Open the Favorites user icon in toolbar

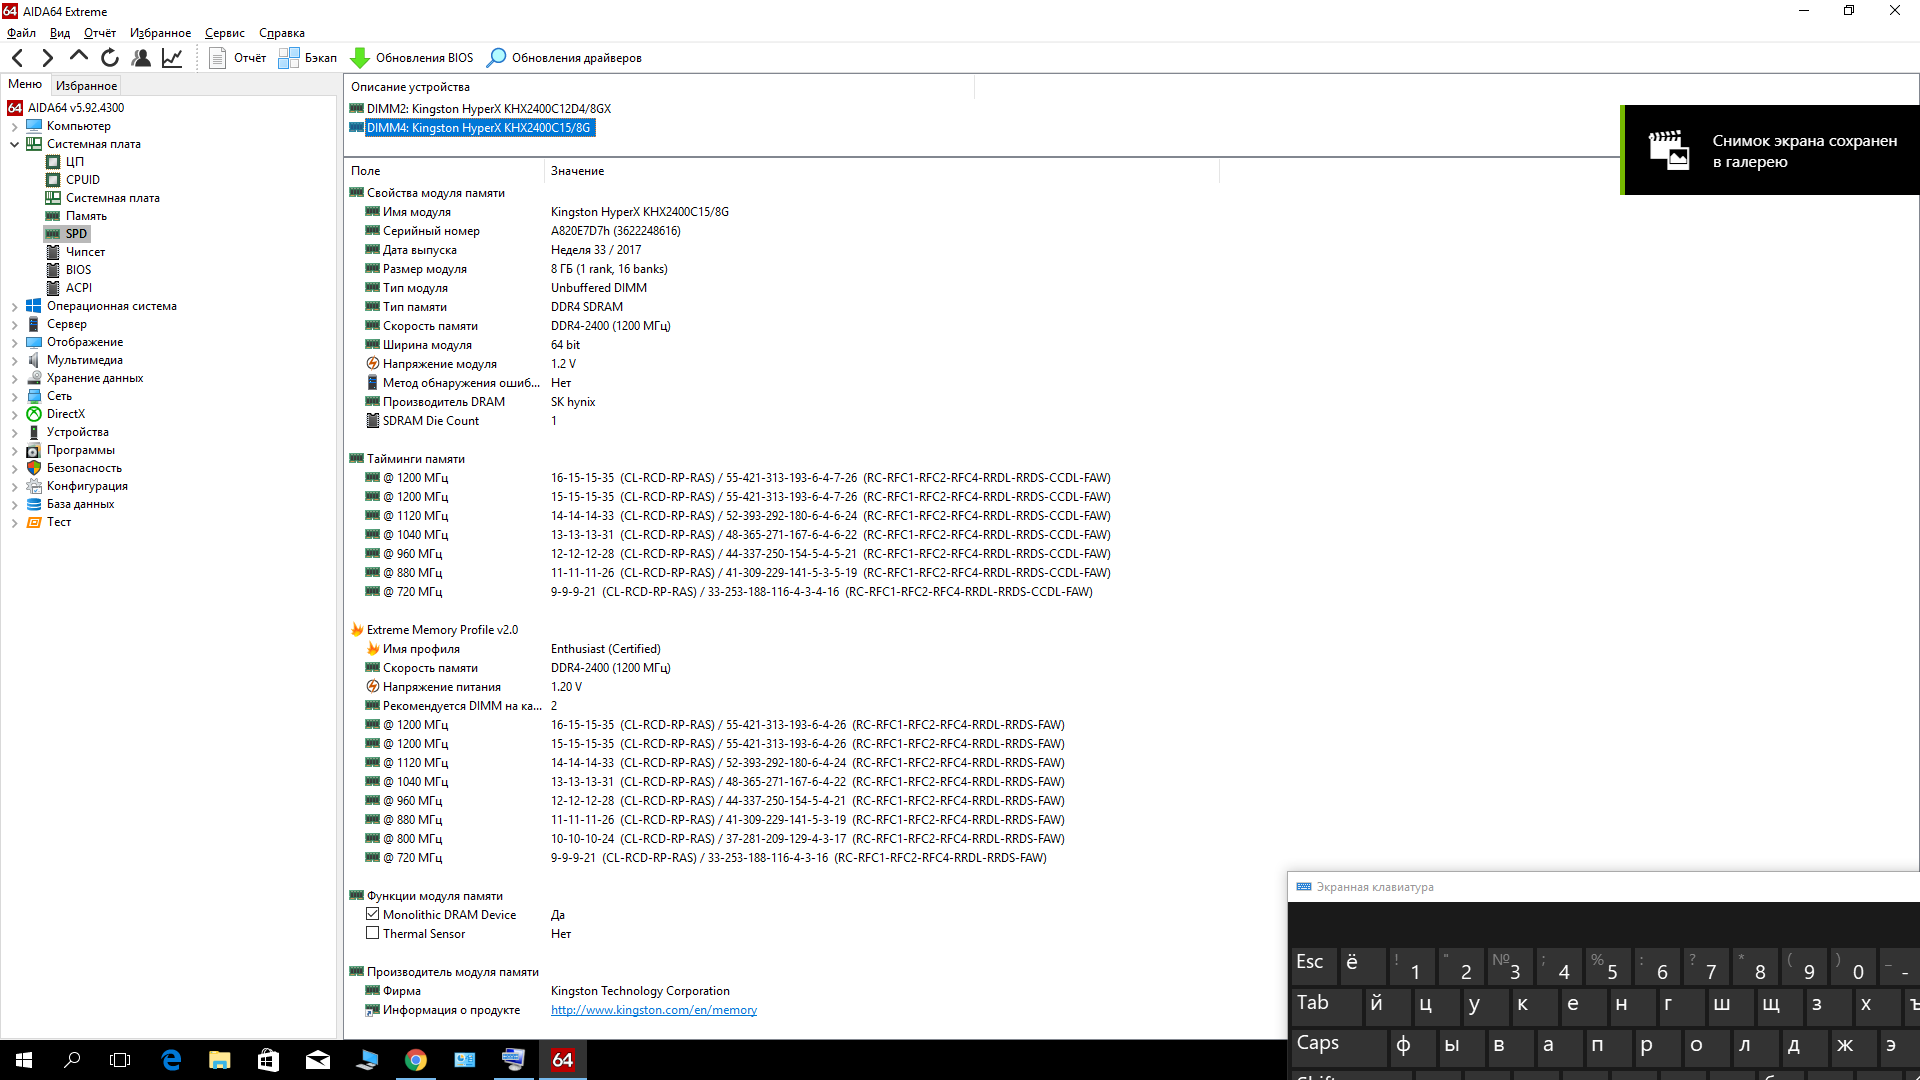[141, 58]
